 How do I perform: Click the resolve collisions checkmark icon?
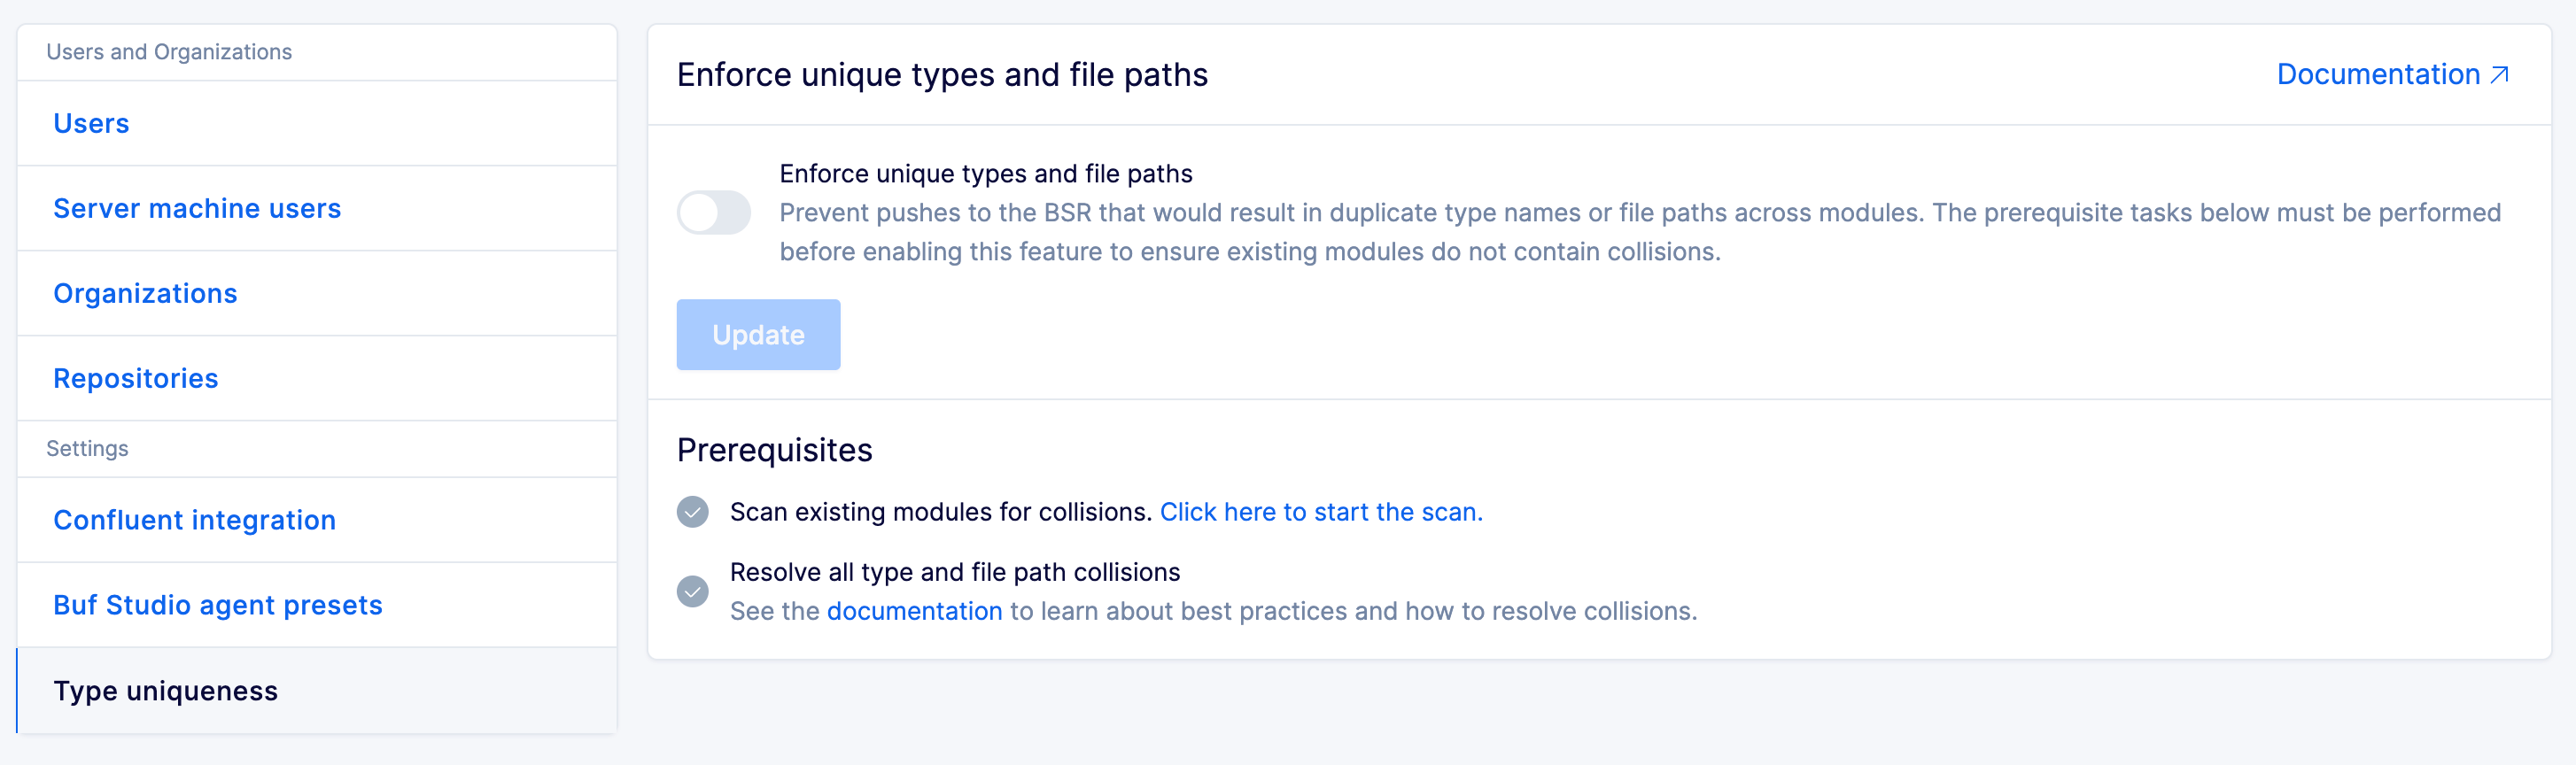click(692, 591)
